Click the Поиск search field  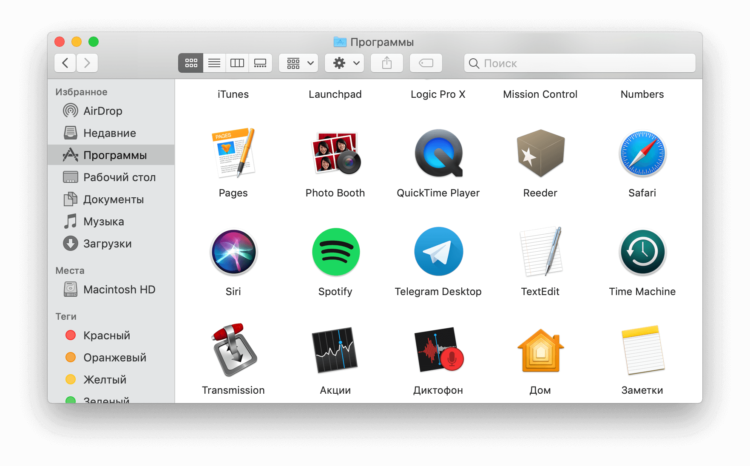[x=580, y=63]
